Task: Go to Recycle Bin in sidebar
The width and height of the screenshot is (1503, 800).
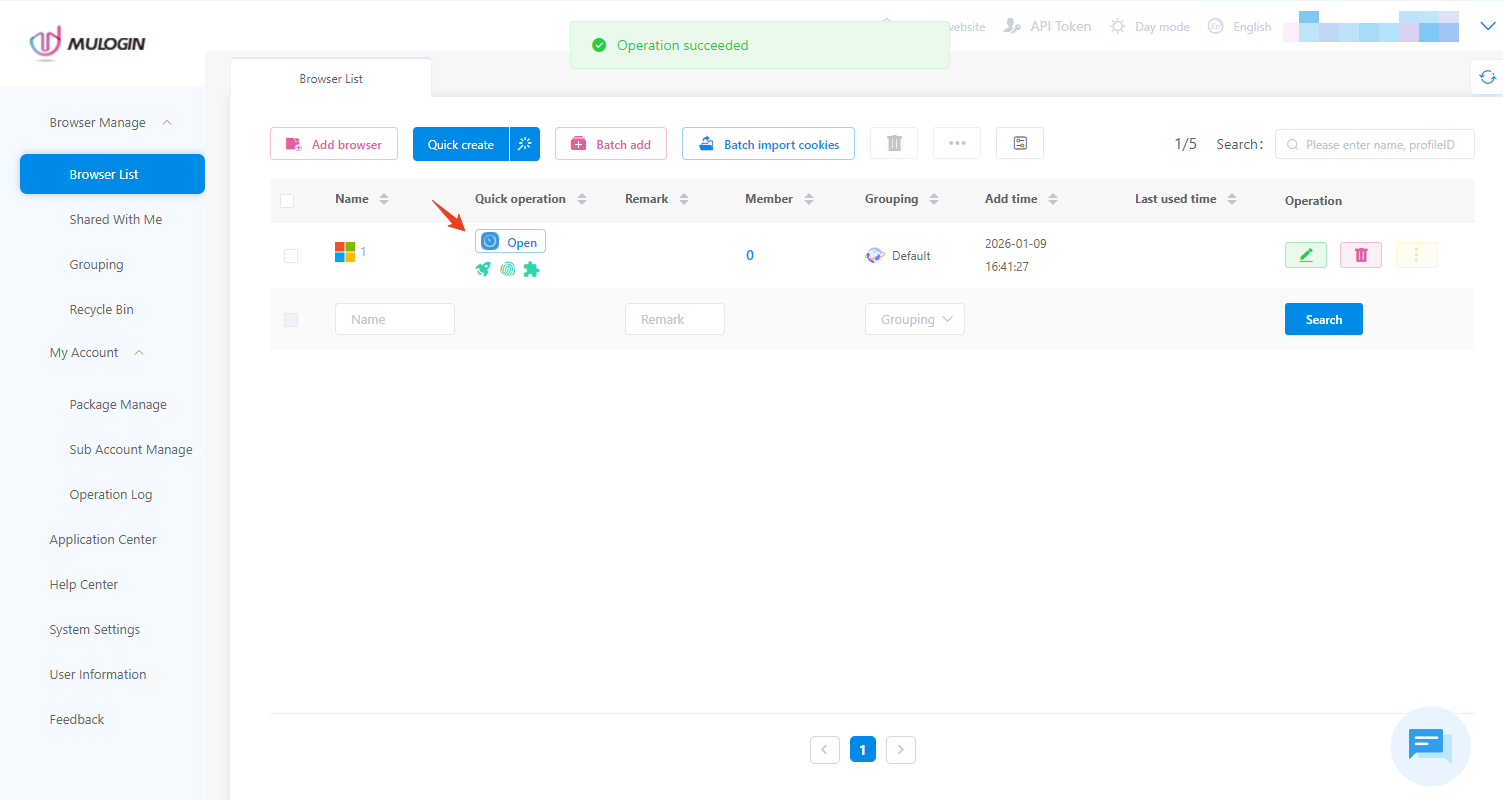Action: (x=101, y=309)
